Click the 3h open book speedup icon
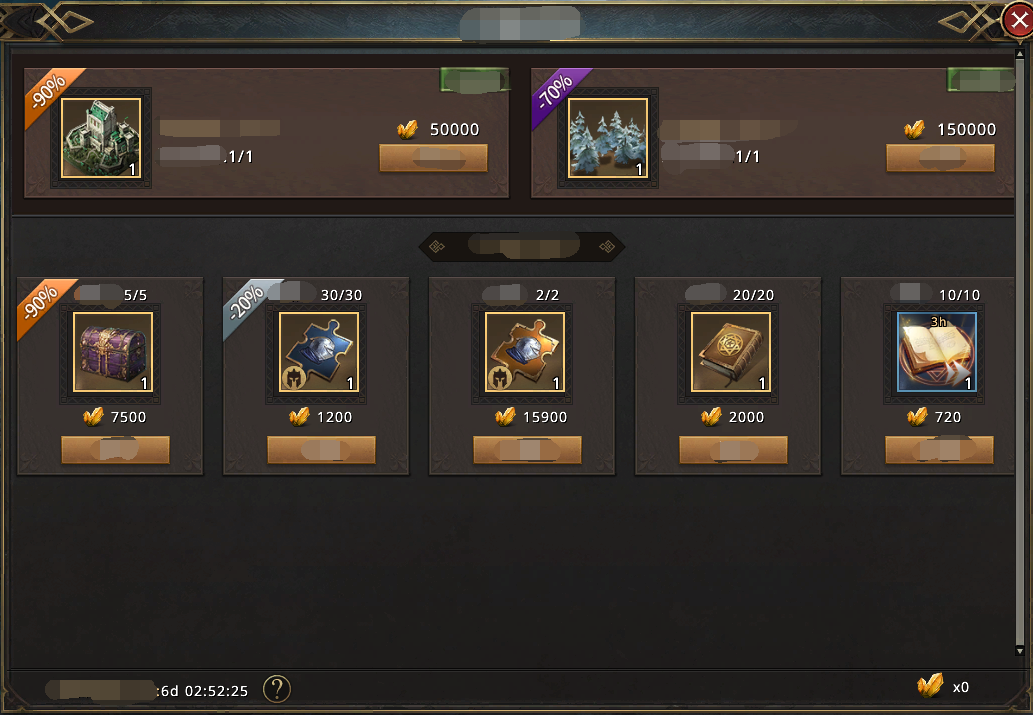The height and width of the screenshot is (715, 1033). coord(937,352)
